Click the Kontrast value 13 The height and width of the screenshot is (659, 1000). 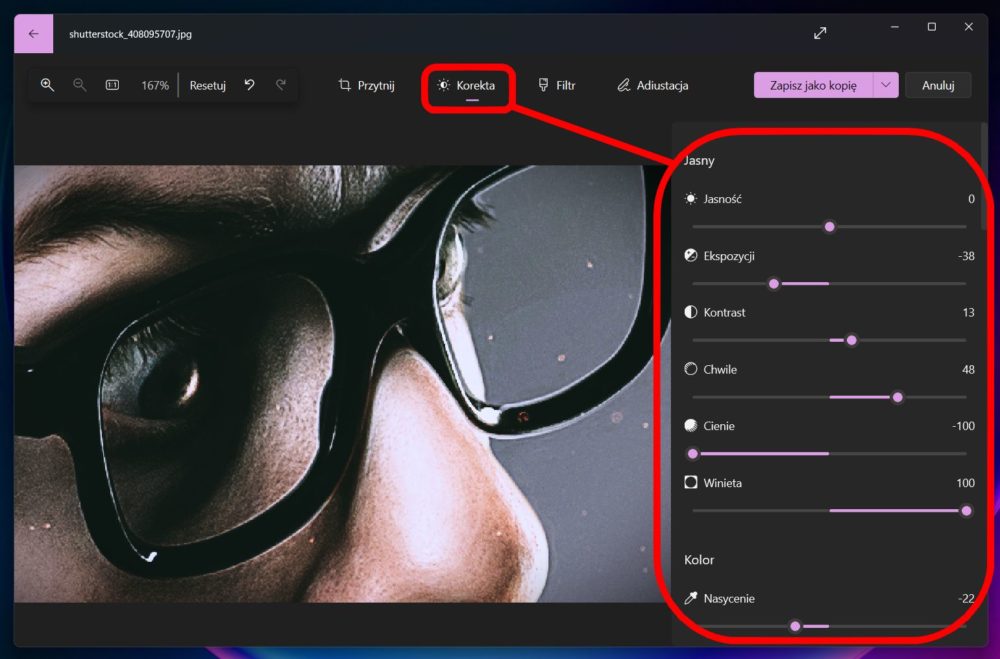pos(968,313)
